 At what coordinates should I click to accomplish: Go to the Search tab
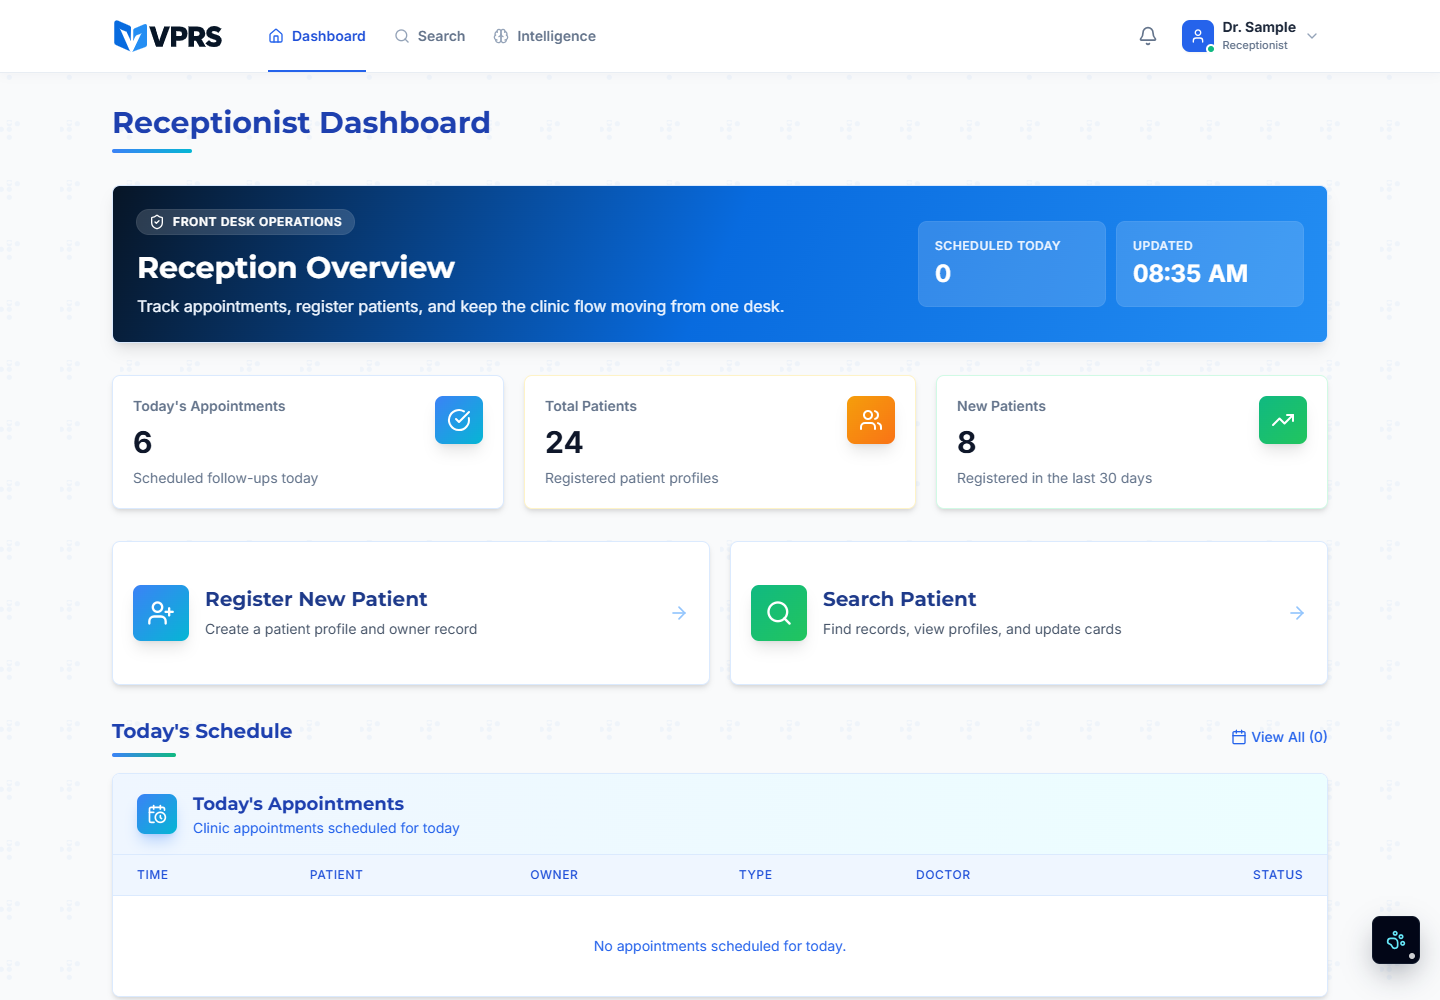point(430,36)
